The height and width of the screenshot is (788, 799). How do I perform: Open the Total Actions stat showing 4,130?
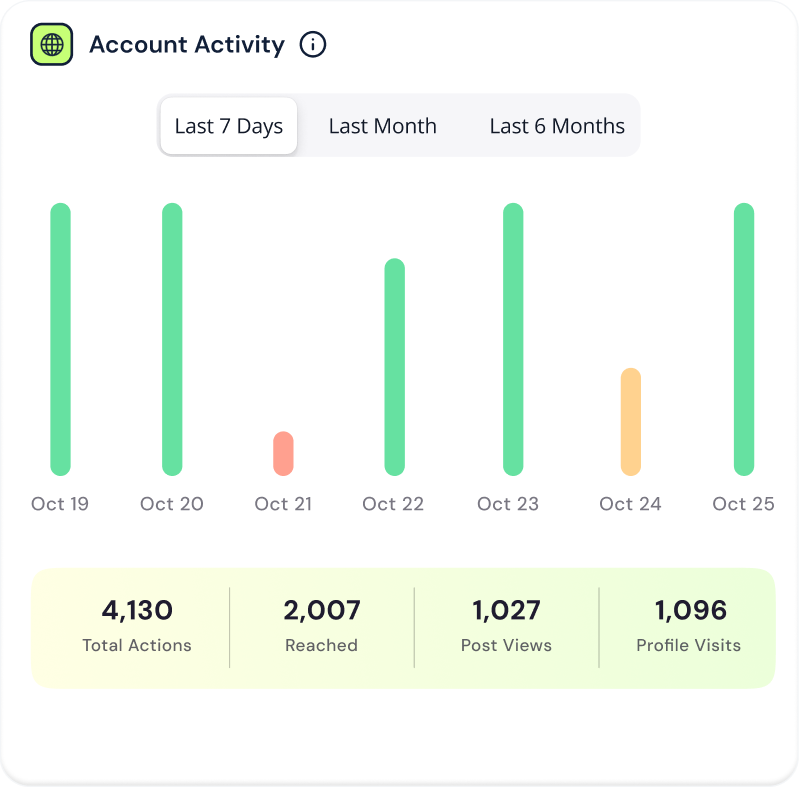point(137,626)
